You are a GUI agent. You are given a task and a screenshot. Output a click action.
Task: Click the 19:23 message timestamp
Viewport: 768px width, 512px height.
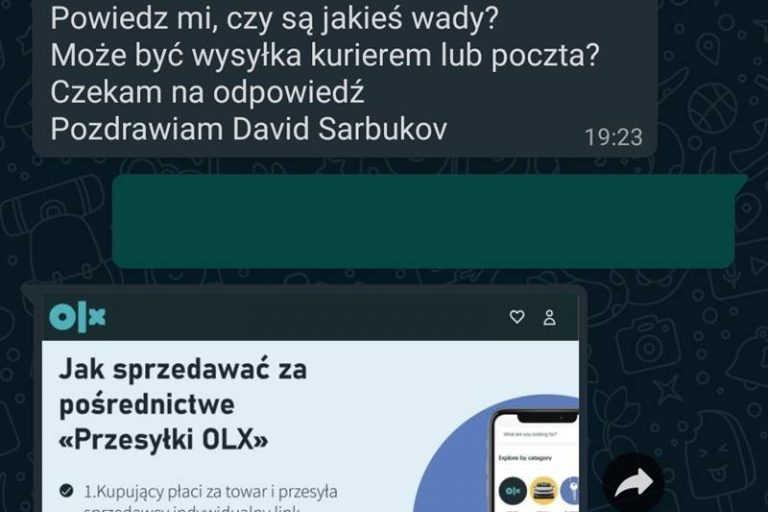click(x=613, y=137)
